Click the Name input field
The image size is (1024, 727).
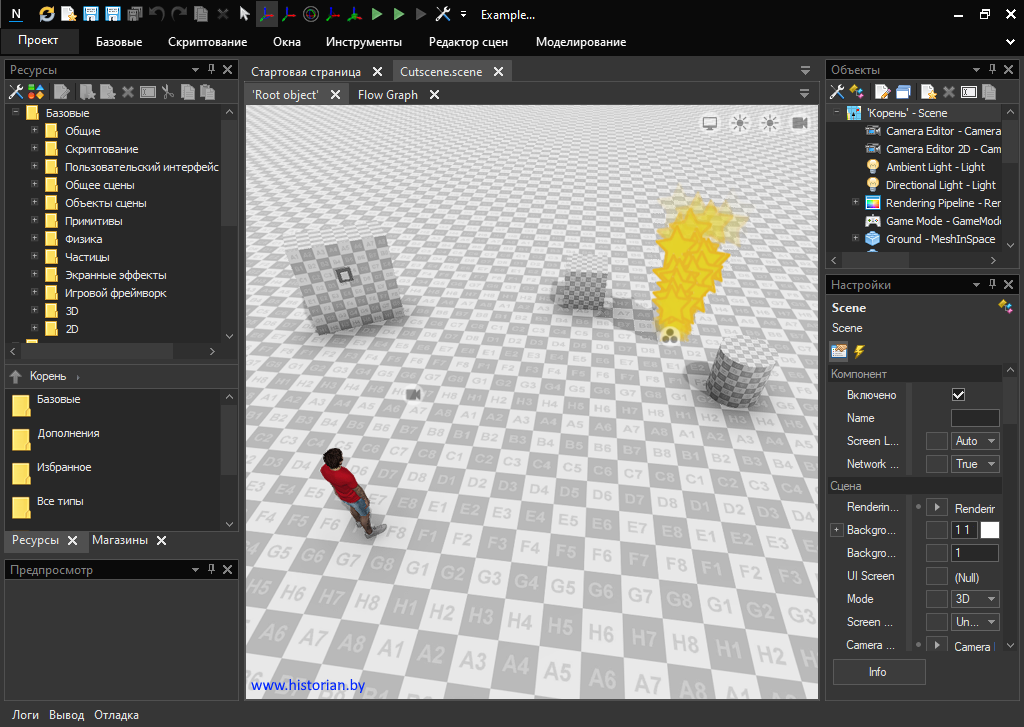tap(974, 418)
